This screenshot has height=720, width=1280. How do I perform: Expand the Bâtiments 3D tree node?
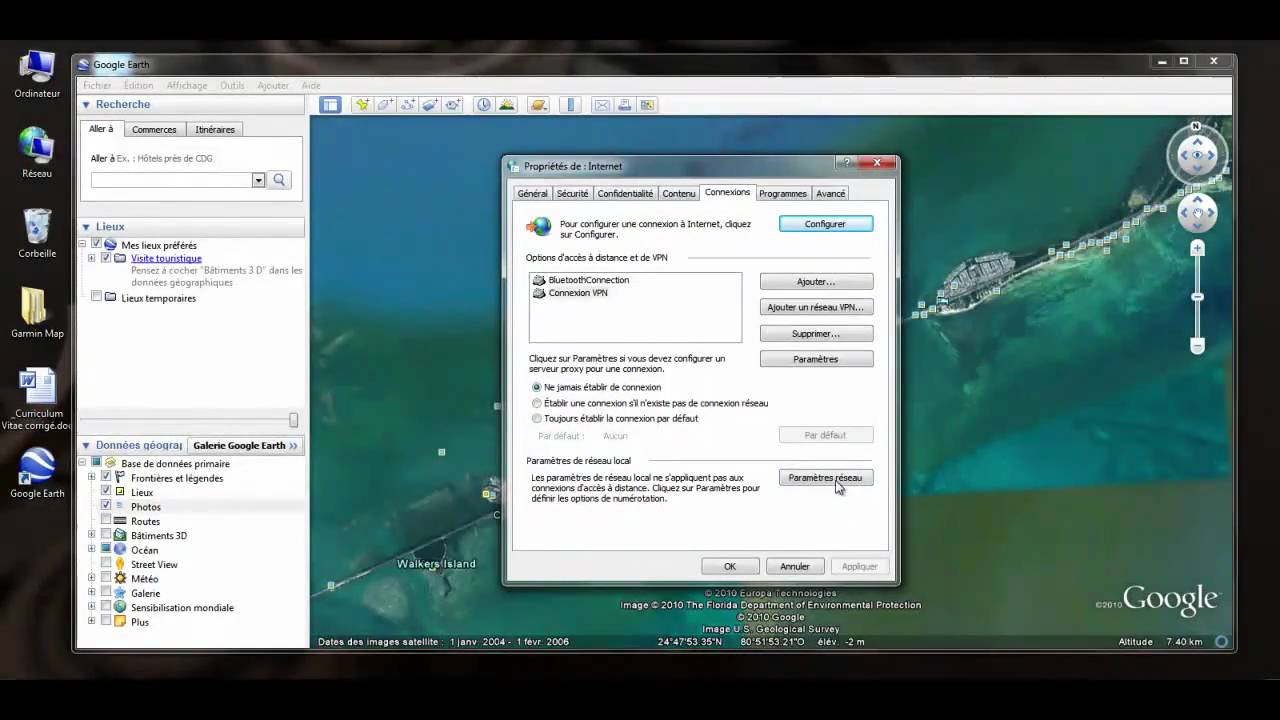tap(92, 535)
